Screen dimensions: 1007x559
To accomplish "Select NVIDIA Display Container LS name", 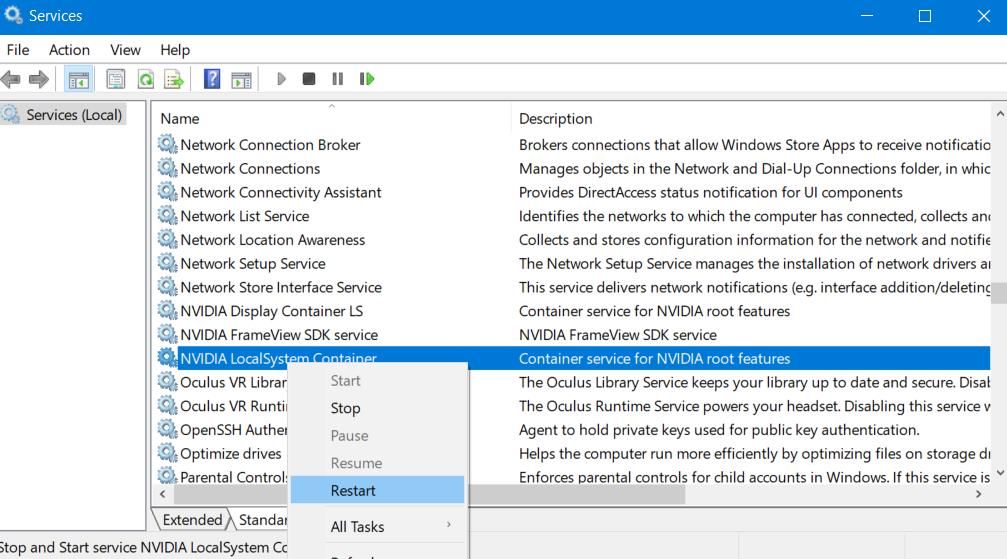I will 272,311.
